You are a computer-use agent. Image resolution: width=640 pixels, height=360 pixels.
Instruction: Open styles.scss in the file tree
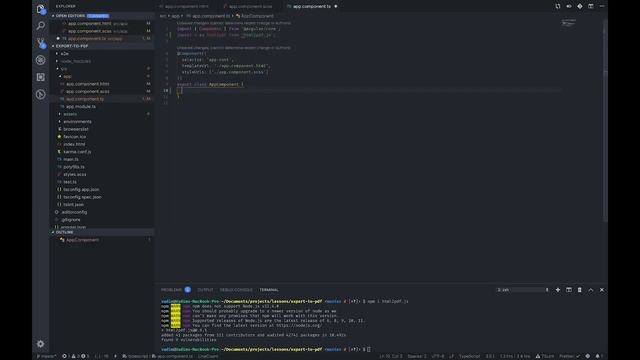pos(74,174)
